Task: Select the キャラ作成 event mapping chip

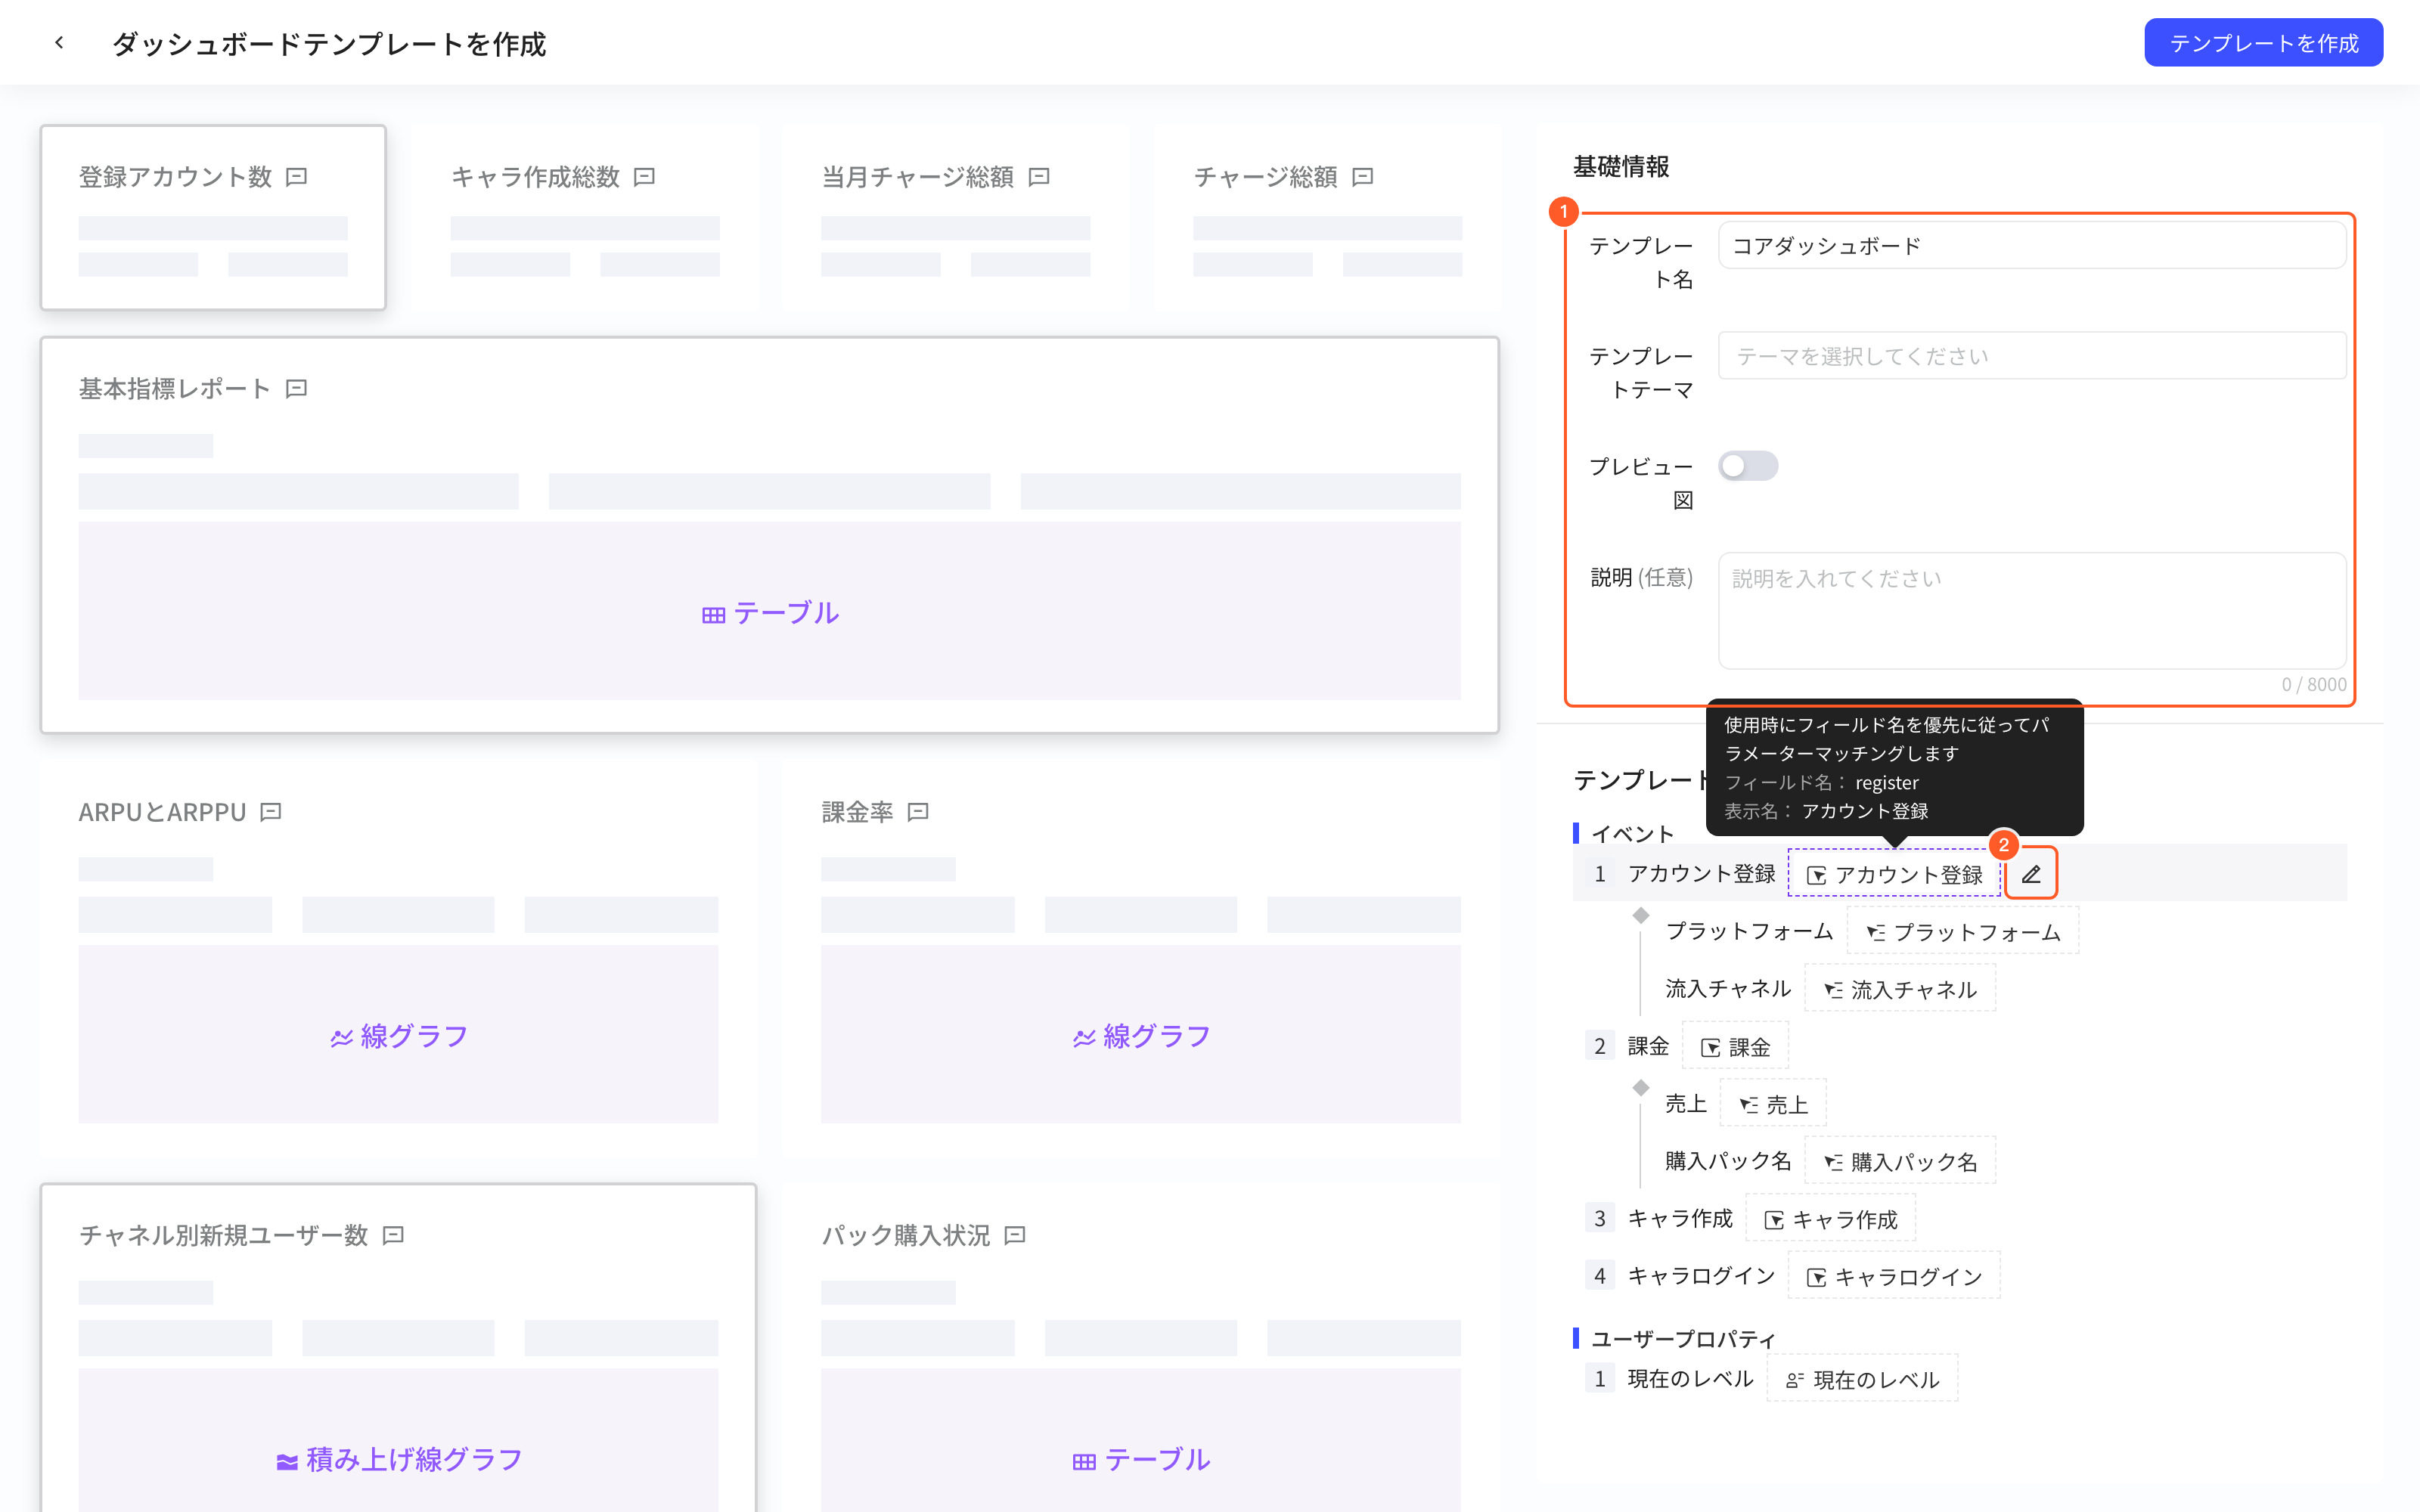Action: click(x=1830, y=1219)
